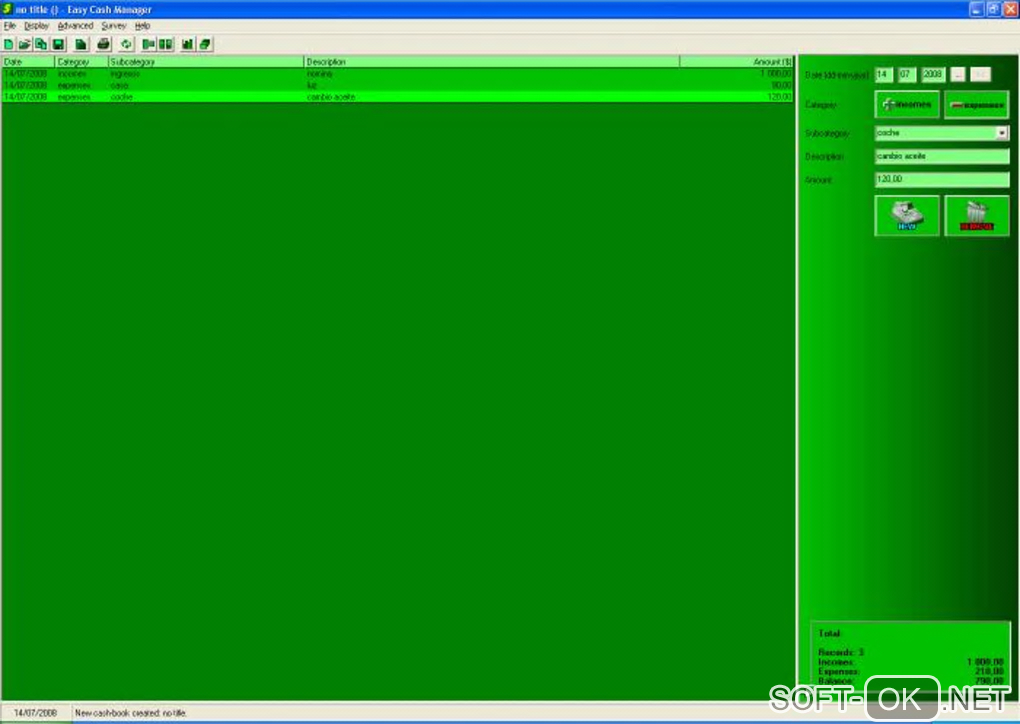This screenshot has width=1020, height=724.
Task: Click the 'New cashbook created' status message
Action: click(131, 713)
